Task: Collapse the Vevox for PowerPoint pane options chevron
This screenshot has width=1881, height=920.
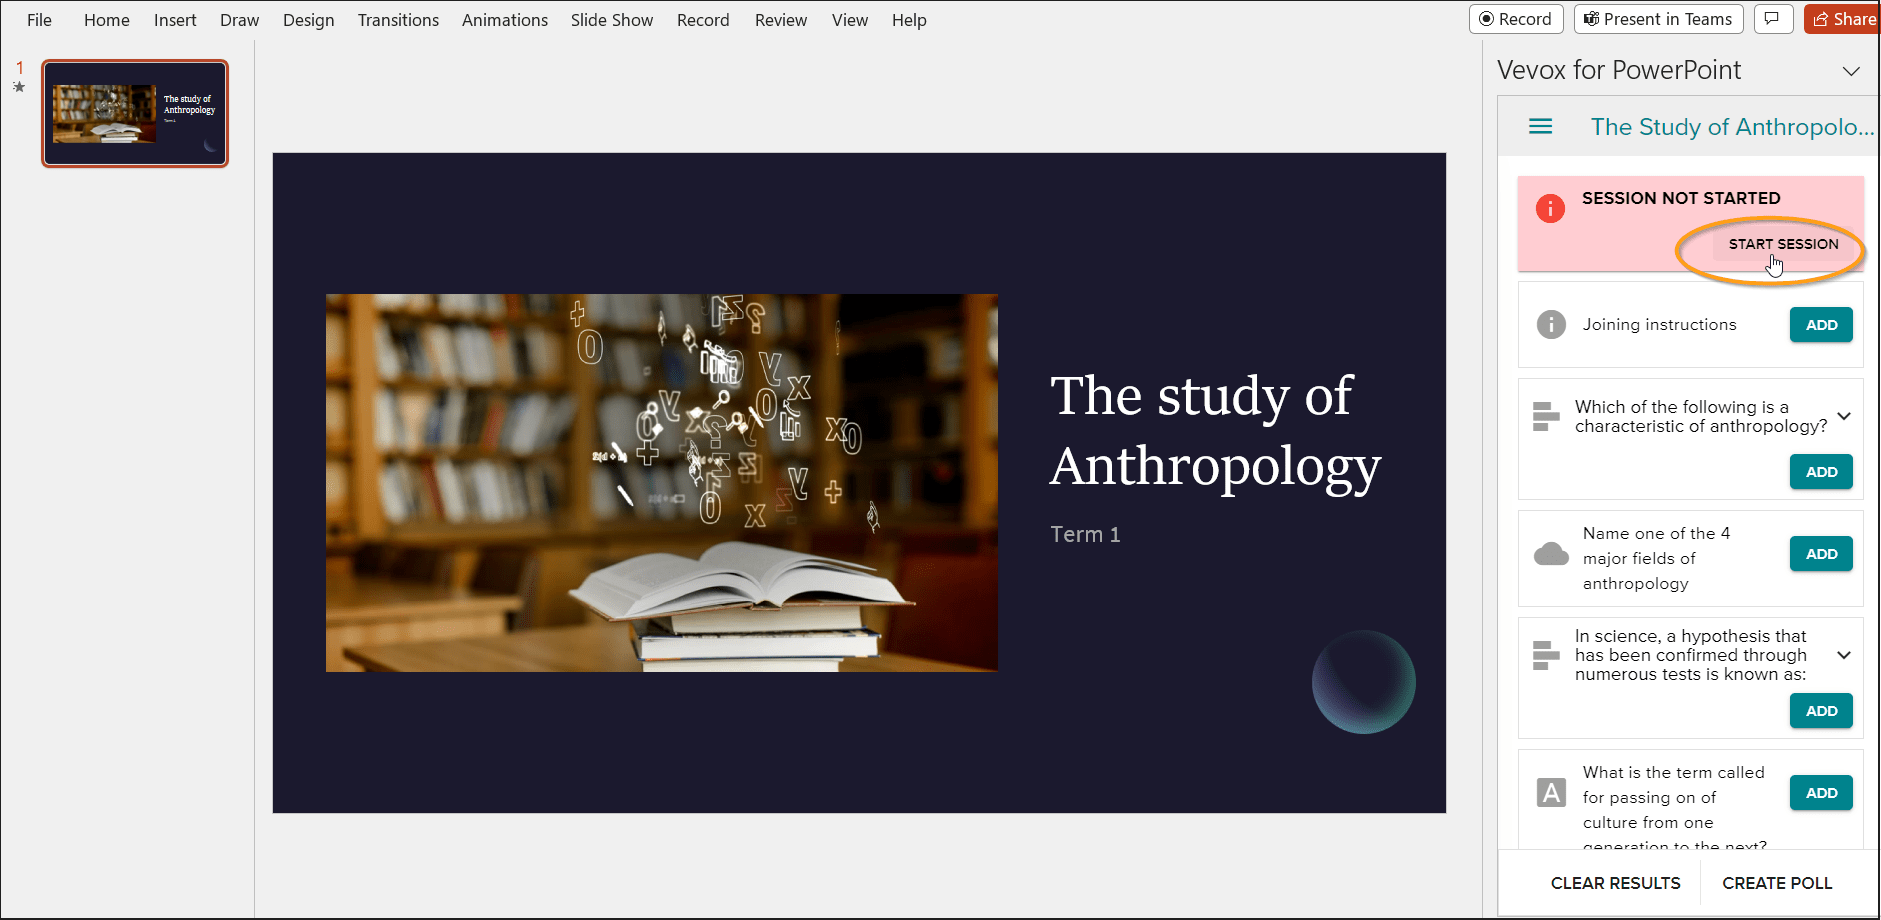Action: pos(1851,71)
